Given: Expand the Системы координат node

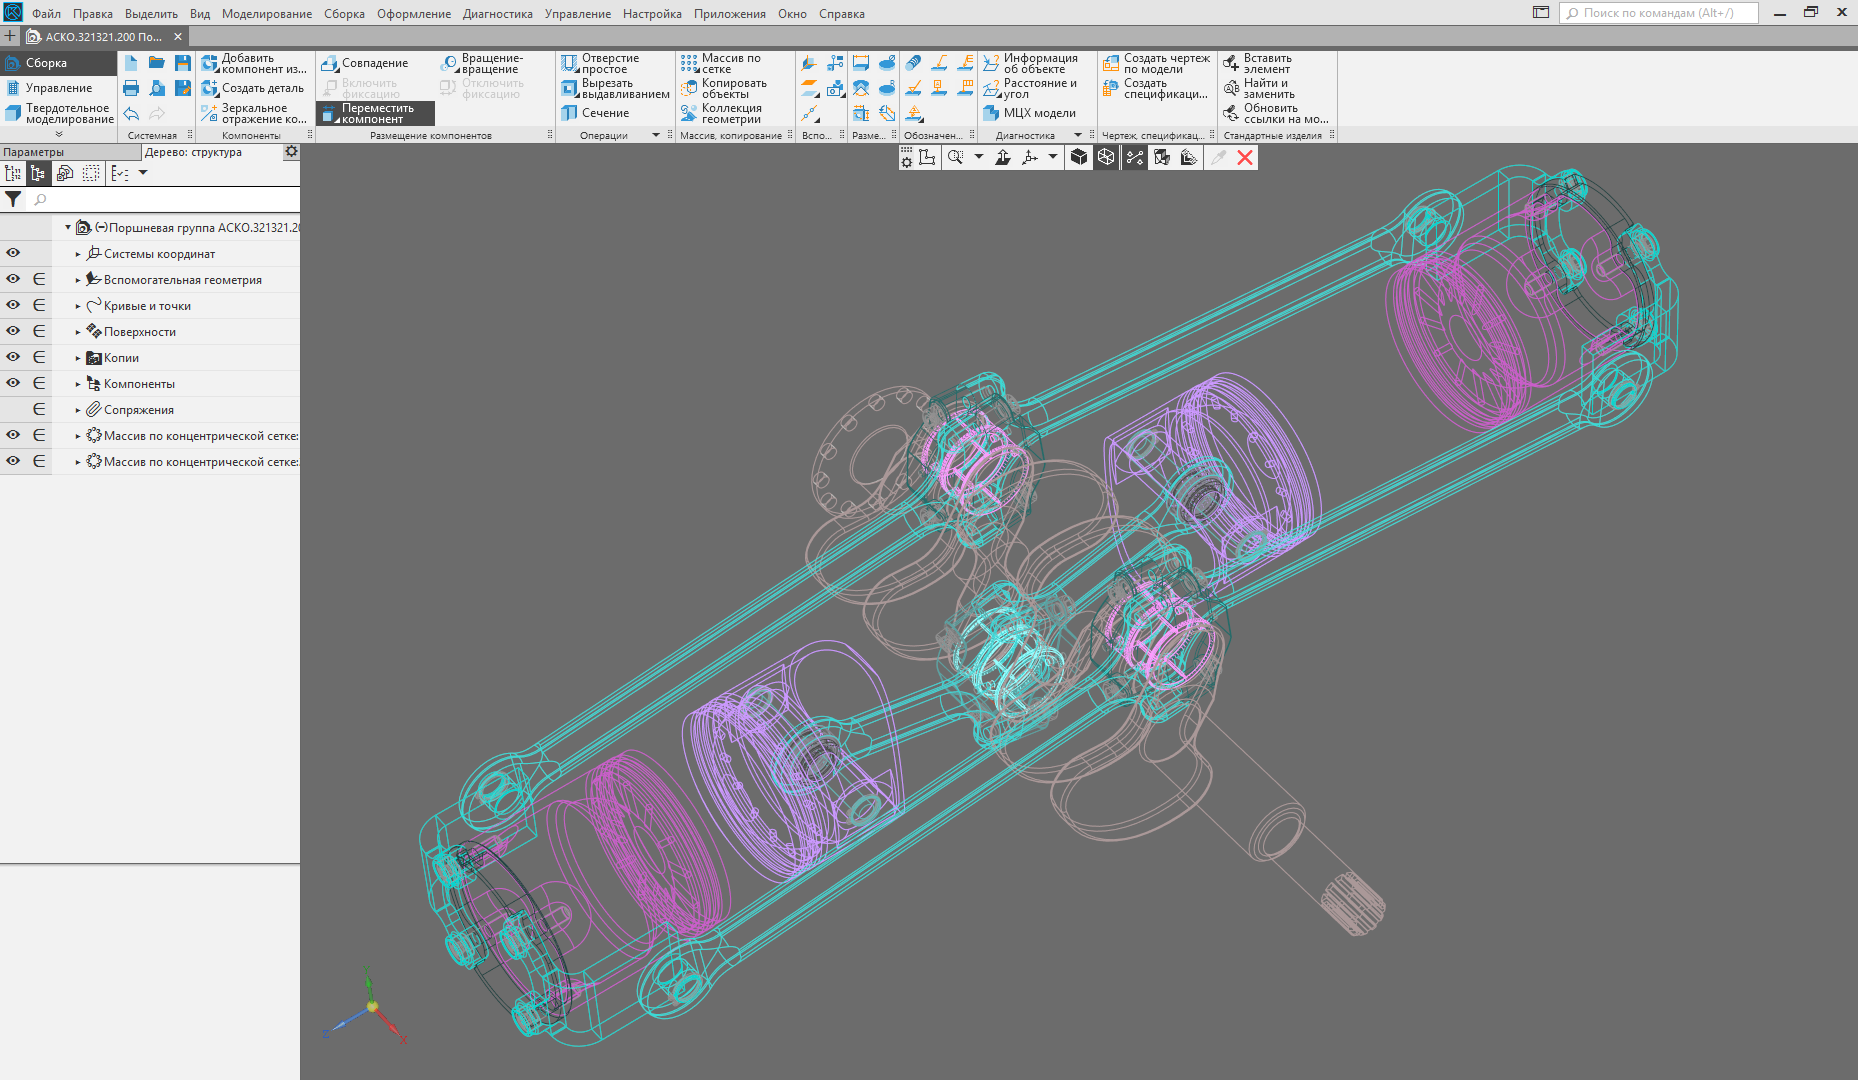Looking at the screenshot, I should [78, 254].
